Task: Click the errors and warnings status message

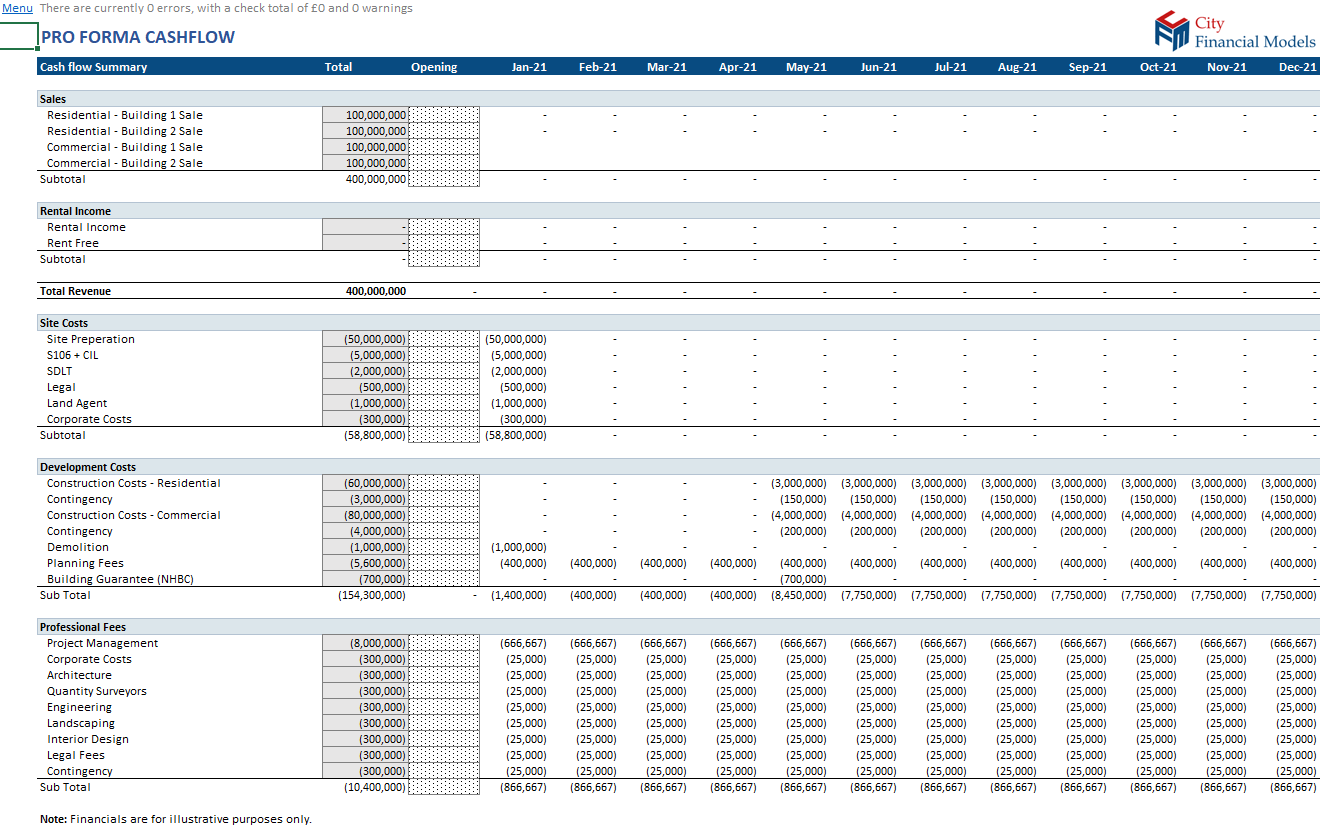Action: point(226,8)
